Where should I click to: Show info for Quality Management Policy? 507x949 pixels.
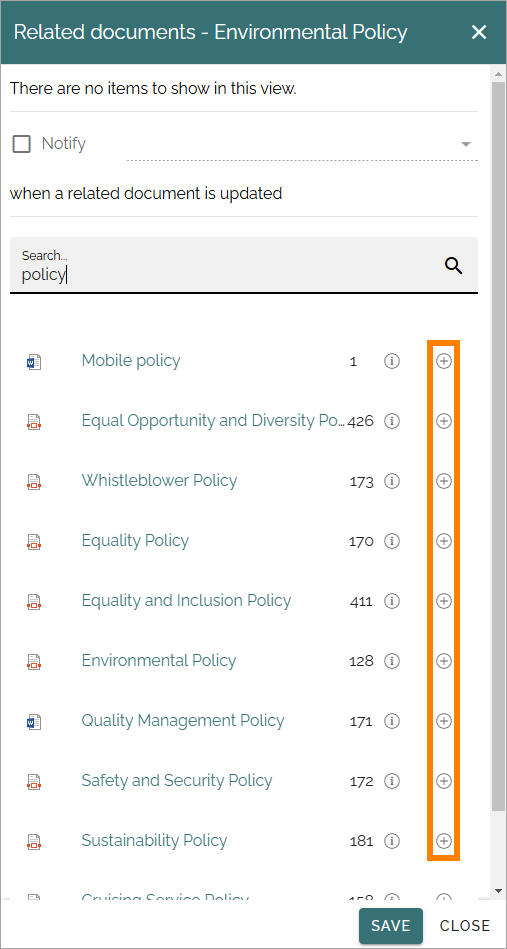coord(392,721)
